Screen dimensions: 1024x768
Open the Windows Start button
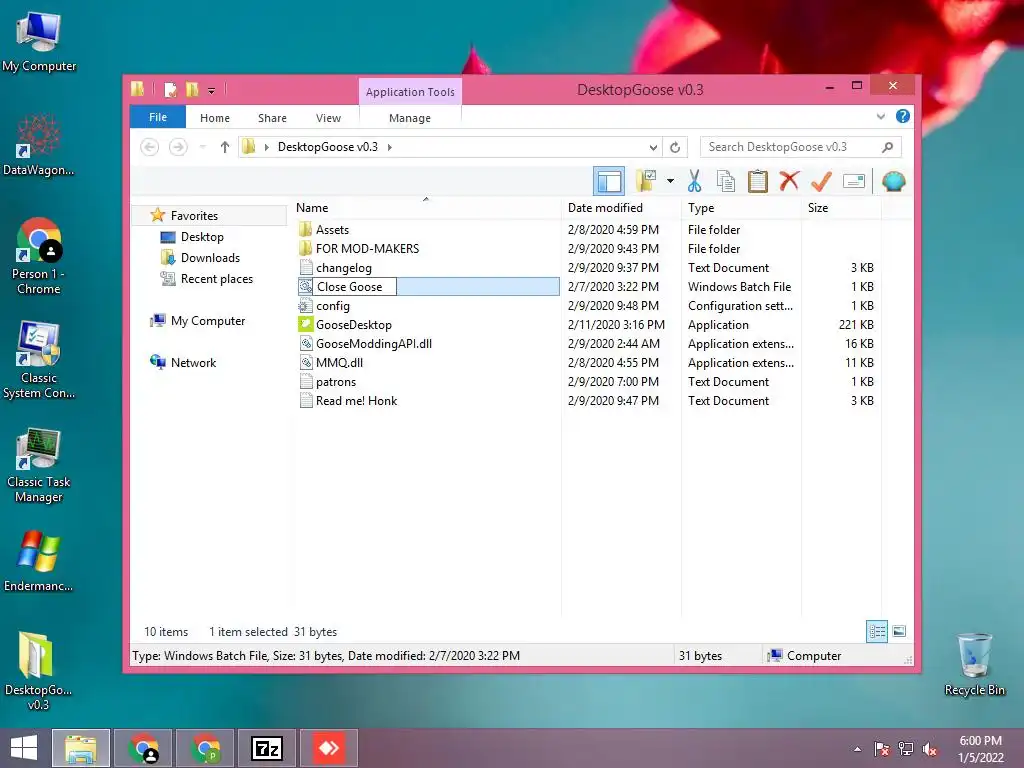pos(24,748)
